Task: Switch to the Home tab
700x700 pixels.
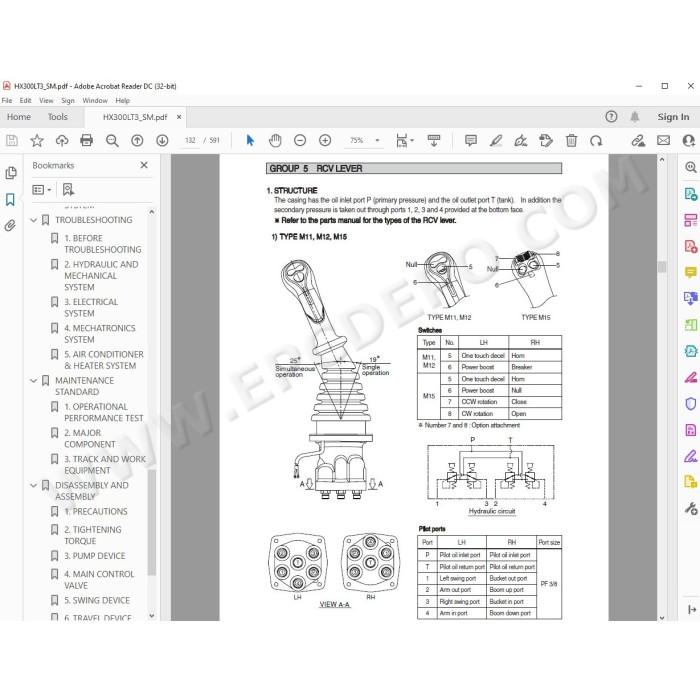Action: pyautogui.click(x=19, y=117)
